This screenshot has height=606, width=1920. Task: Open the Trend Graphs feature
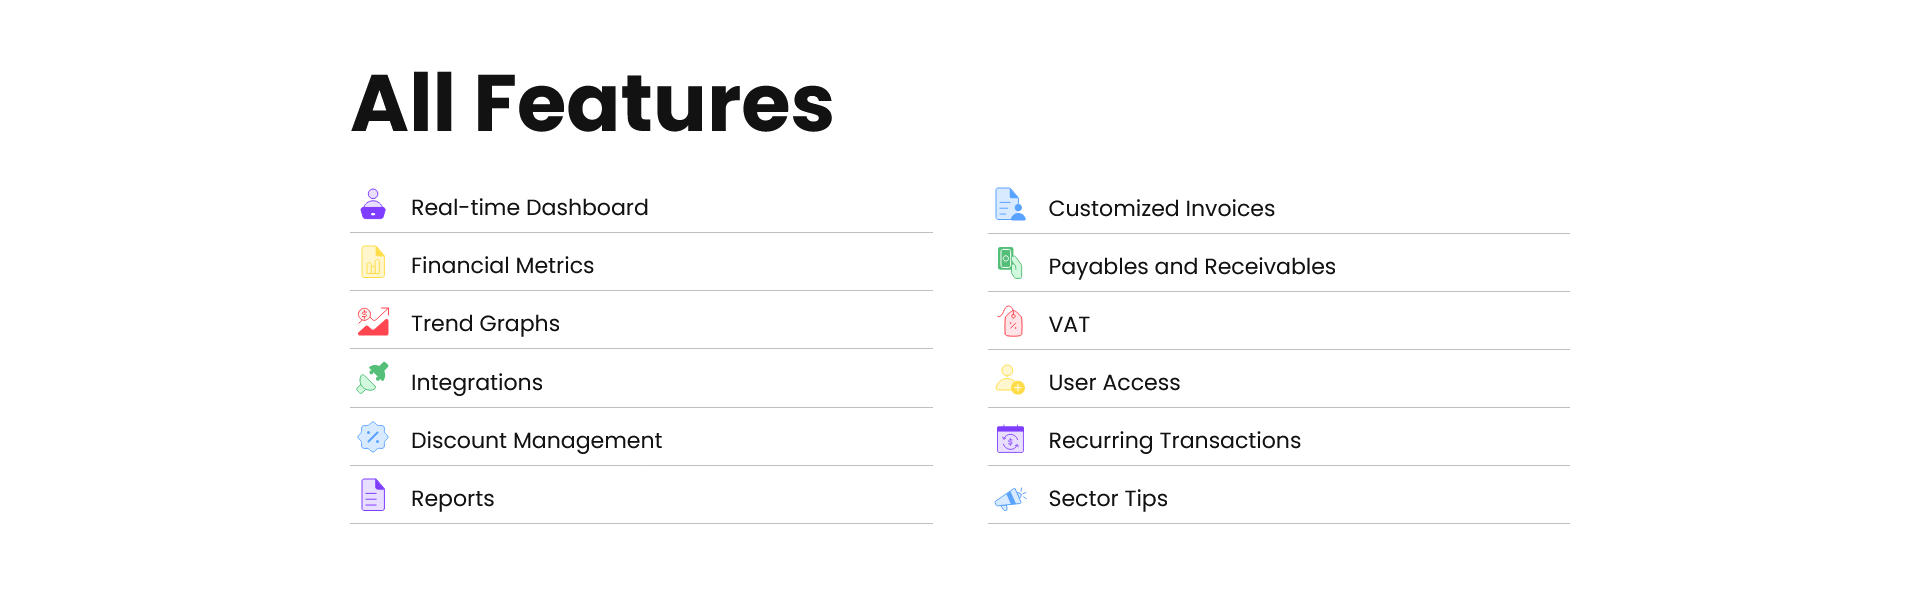pos(485,324)
